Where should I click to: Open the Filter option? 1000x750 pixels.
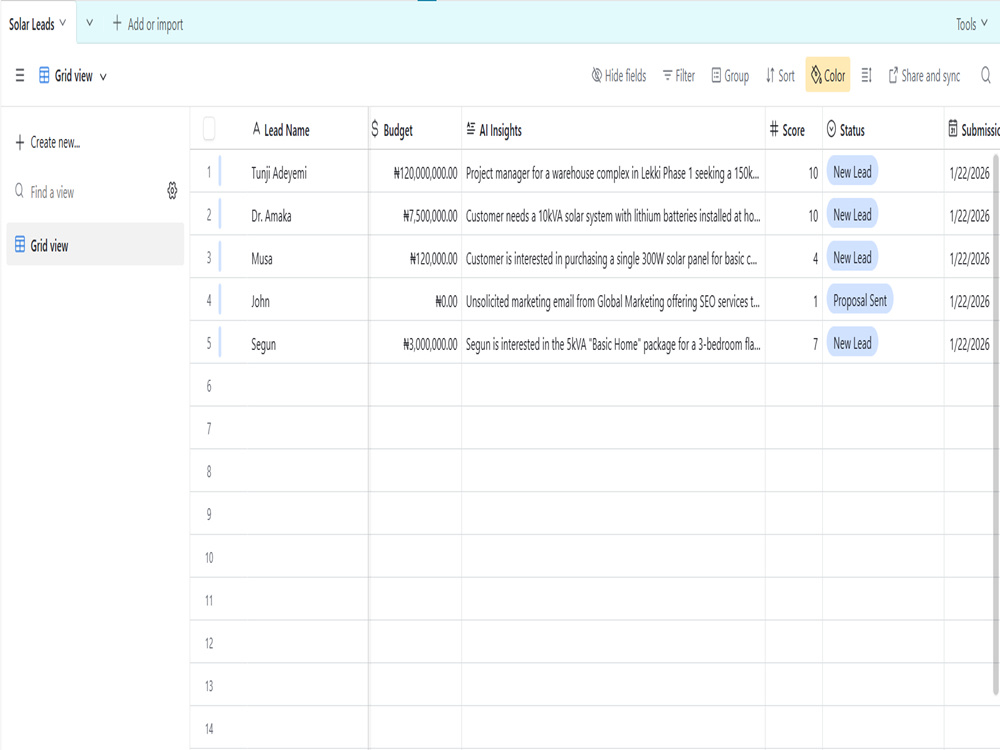pyautogui.click(x=679, y=76)
